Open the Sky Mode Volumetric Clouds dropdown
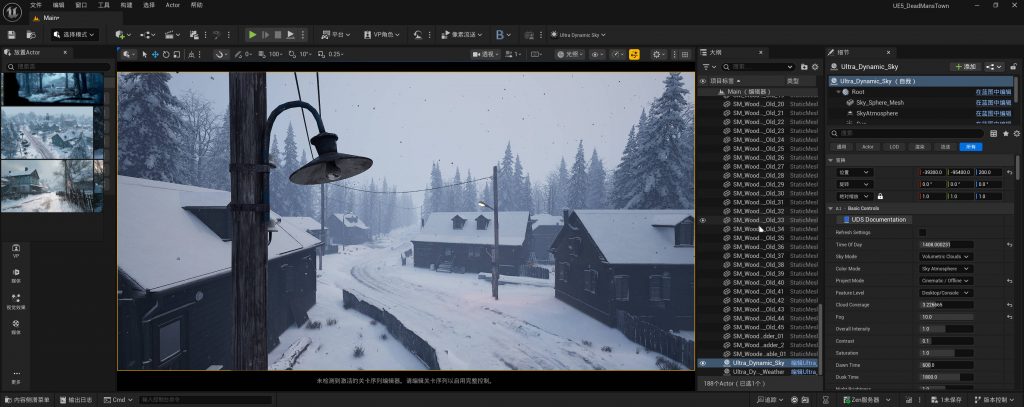This screenshot has width=1024, height=407. coord(945,256)
